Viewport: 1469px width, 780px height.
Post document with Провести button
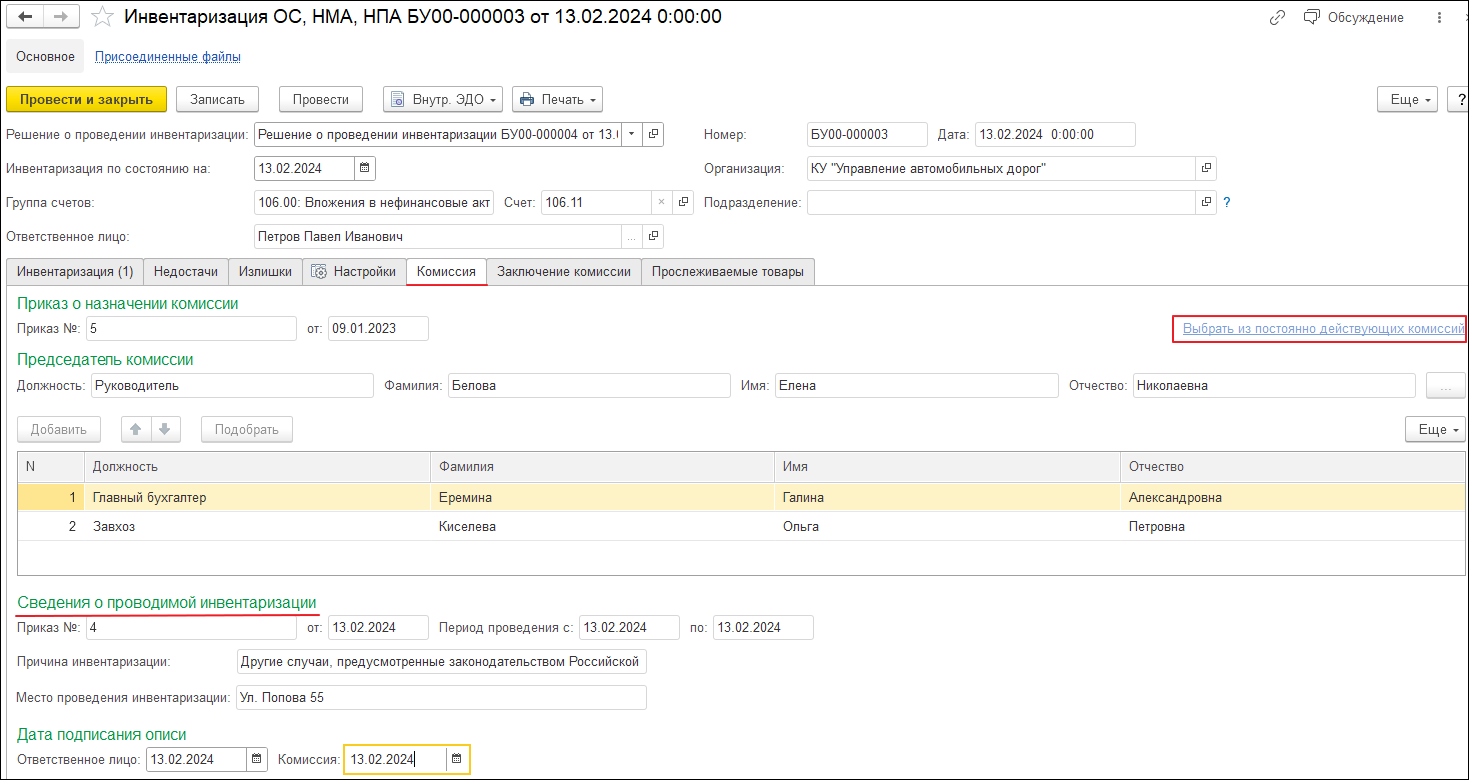(x=321, y=99)
